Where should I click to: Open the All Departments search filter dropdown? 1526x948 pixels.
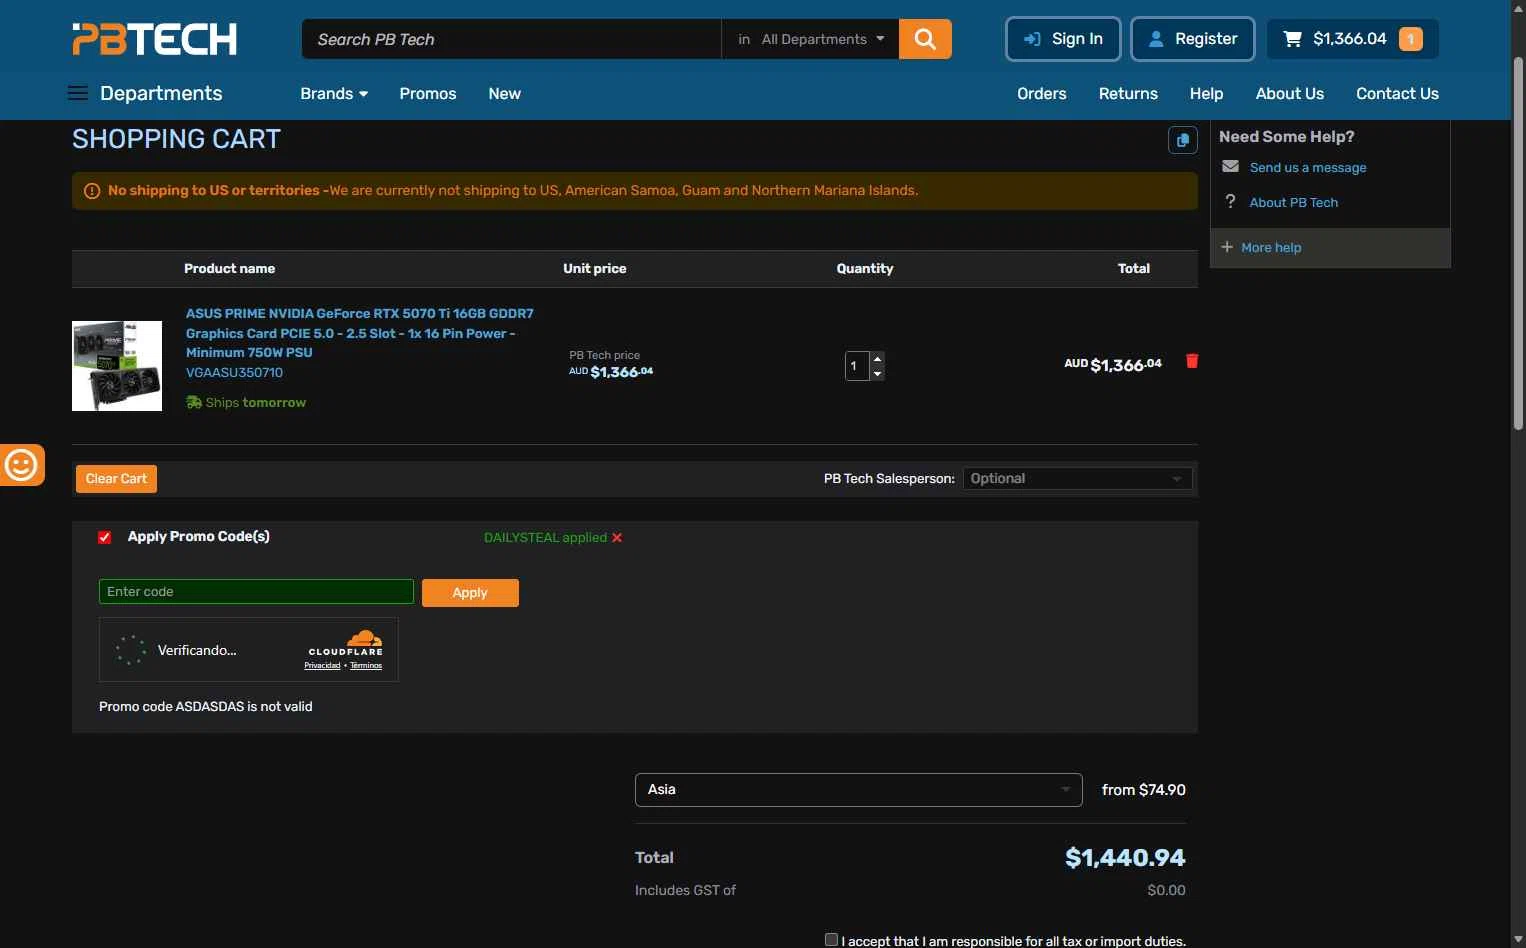pyautogui.click(x=811, y=39)
